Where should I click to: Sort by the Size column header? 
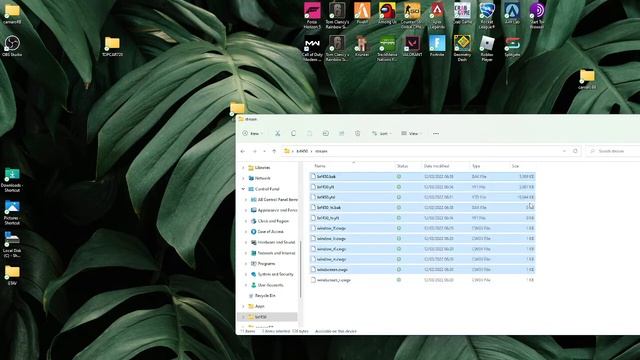[516, 166]
